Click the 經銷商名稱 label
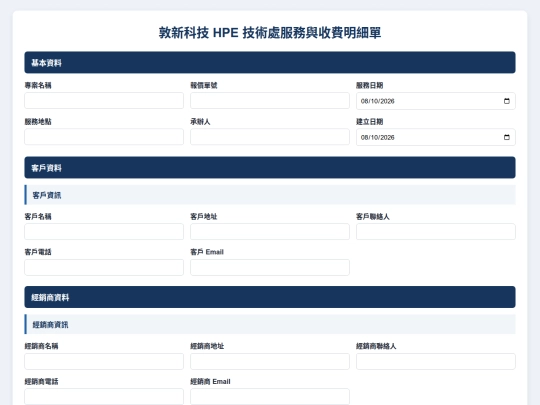The height and width of the screenshot is (405, 540). click(x=41, y=346)
